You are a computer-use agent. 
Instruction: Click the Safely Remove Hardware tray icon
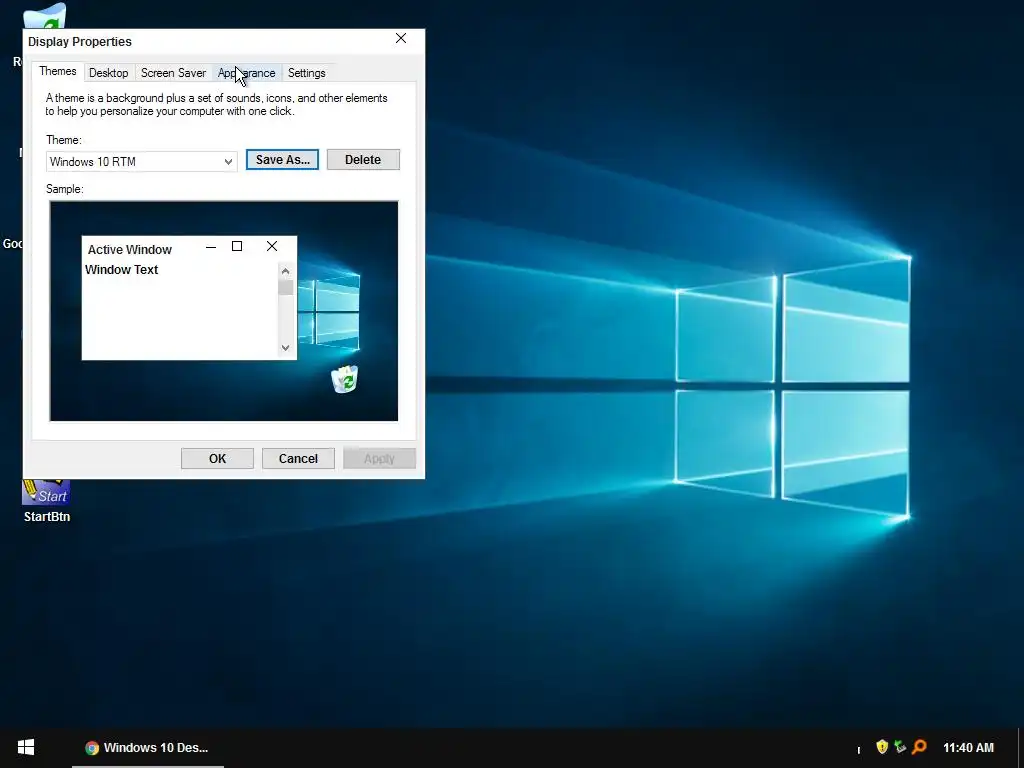coord(900,746)
